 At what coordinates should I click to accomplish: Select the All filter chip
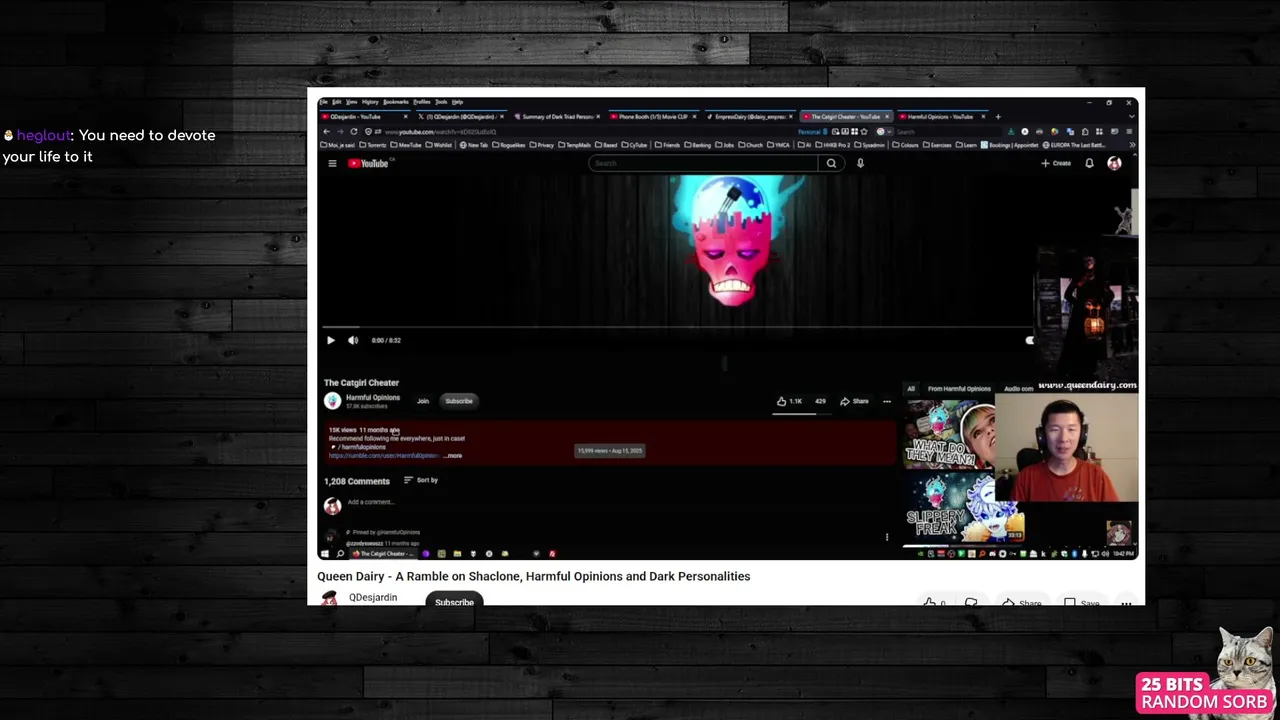click(911, 389)
